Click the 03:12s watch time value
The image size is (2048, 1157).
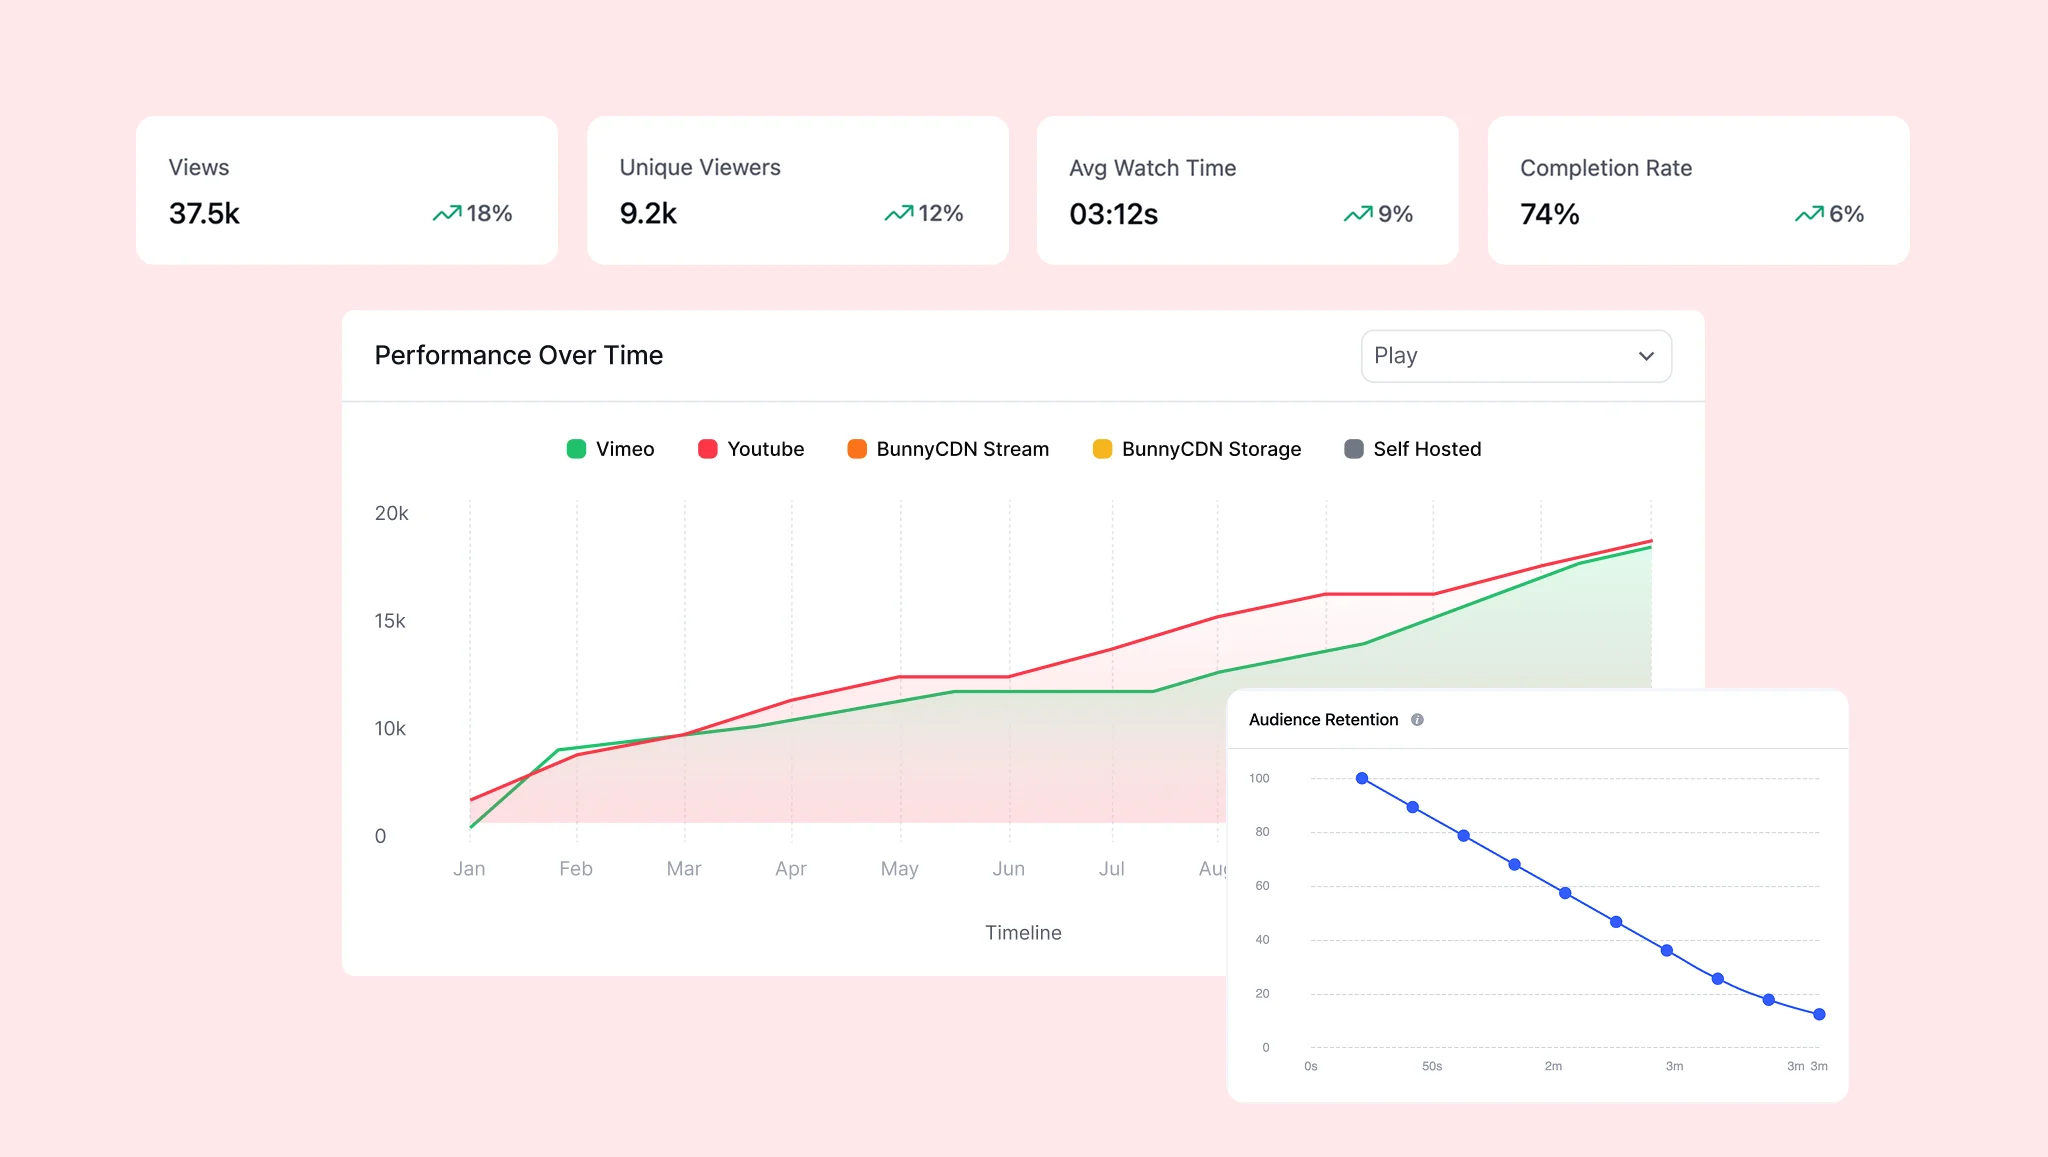tap(1113, 214)
